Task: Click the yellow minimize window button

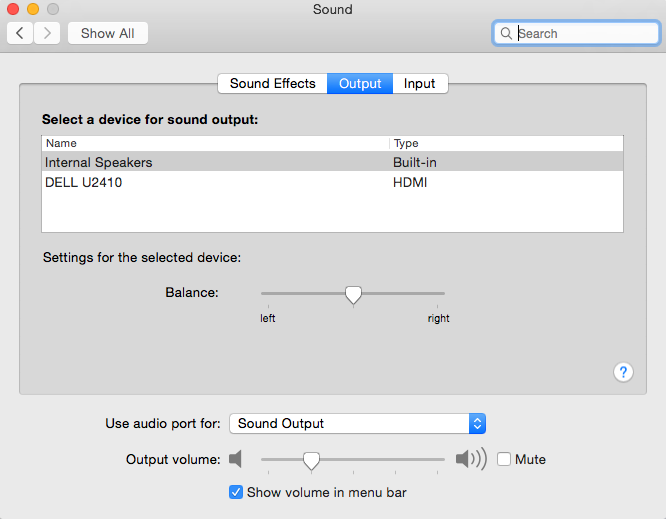Action: [33, 9]
